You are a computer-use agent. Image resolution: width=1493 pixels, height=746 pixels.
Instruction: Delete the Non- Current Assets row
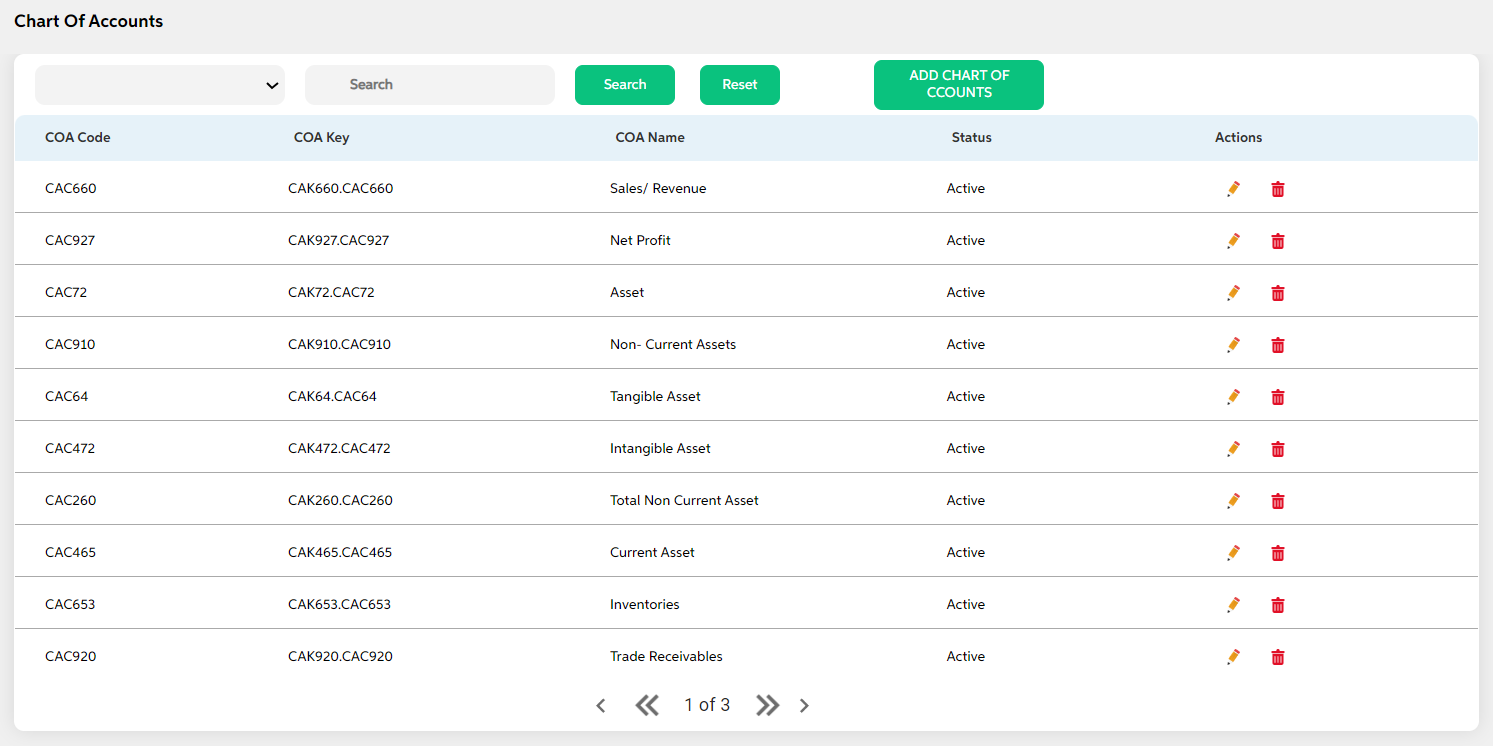tap(1277, 345)
